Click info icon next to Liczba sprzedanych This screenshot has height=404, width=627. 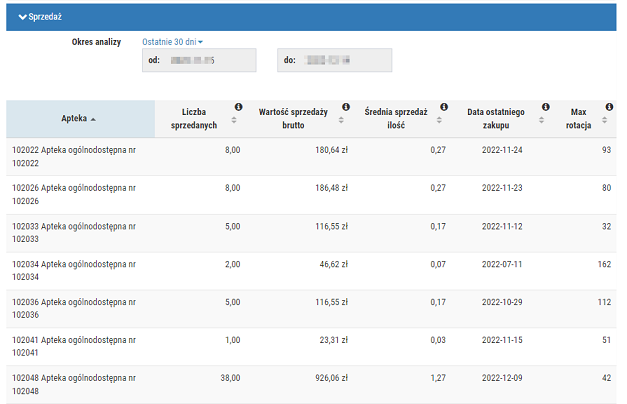(x=238, y=107)
